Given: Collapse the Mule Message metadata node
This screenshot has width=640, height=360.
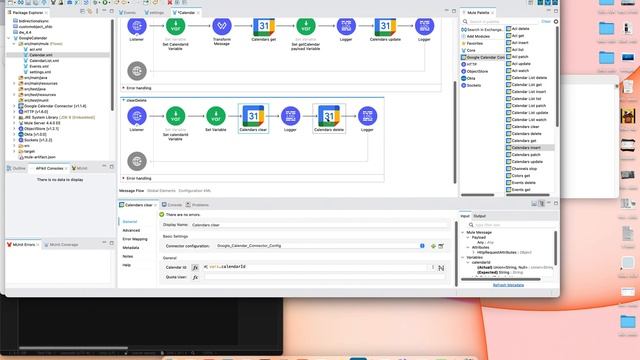Looking at the screenshot, I should (463, 232).
